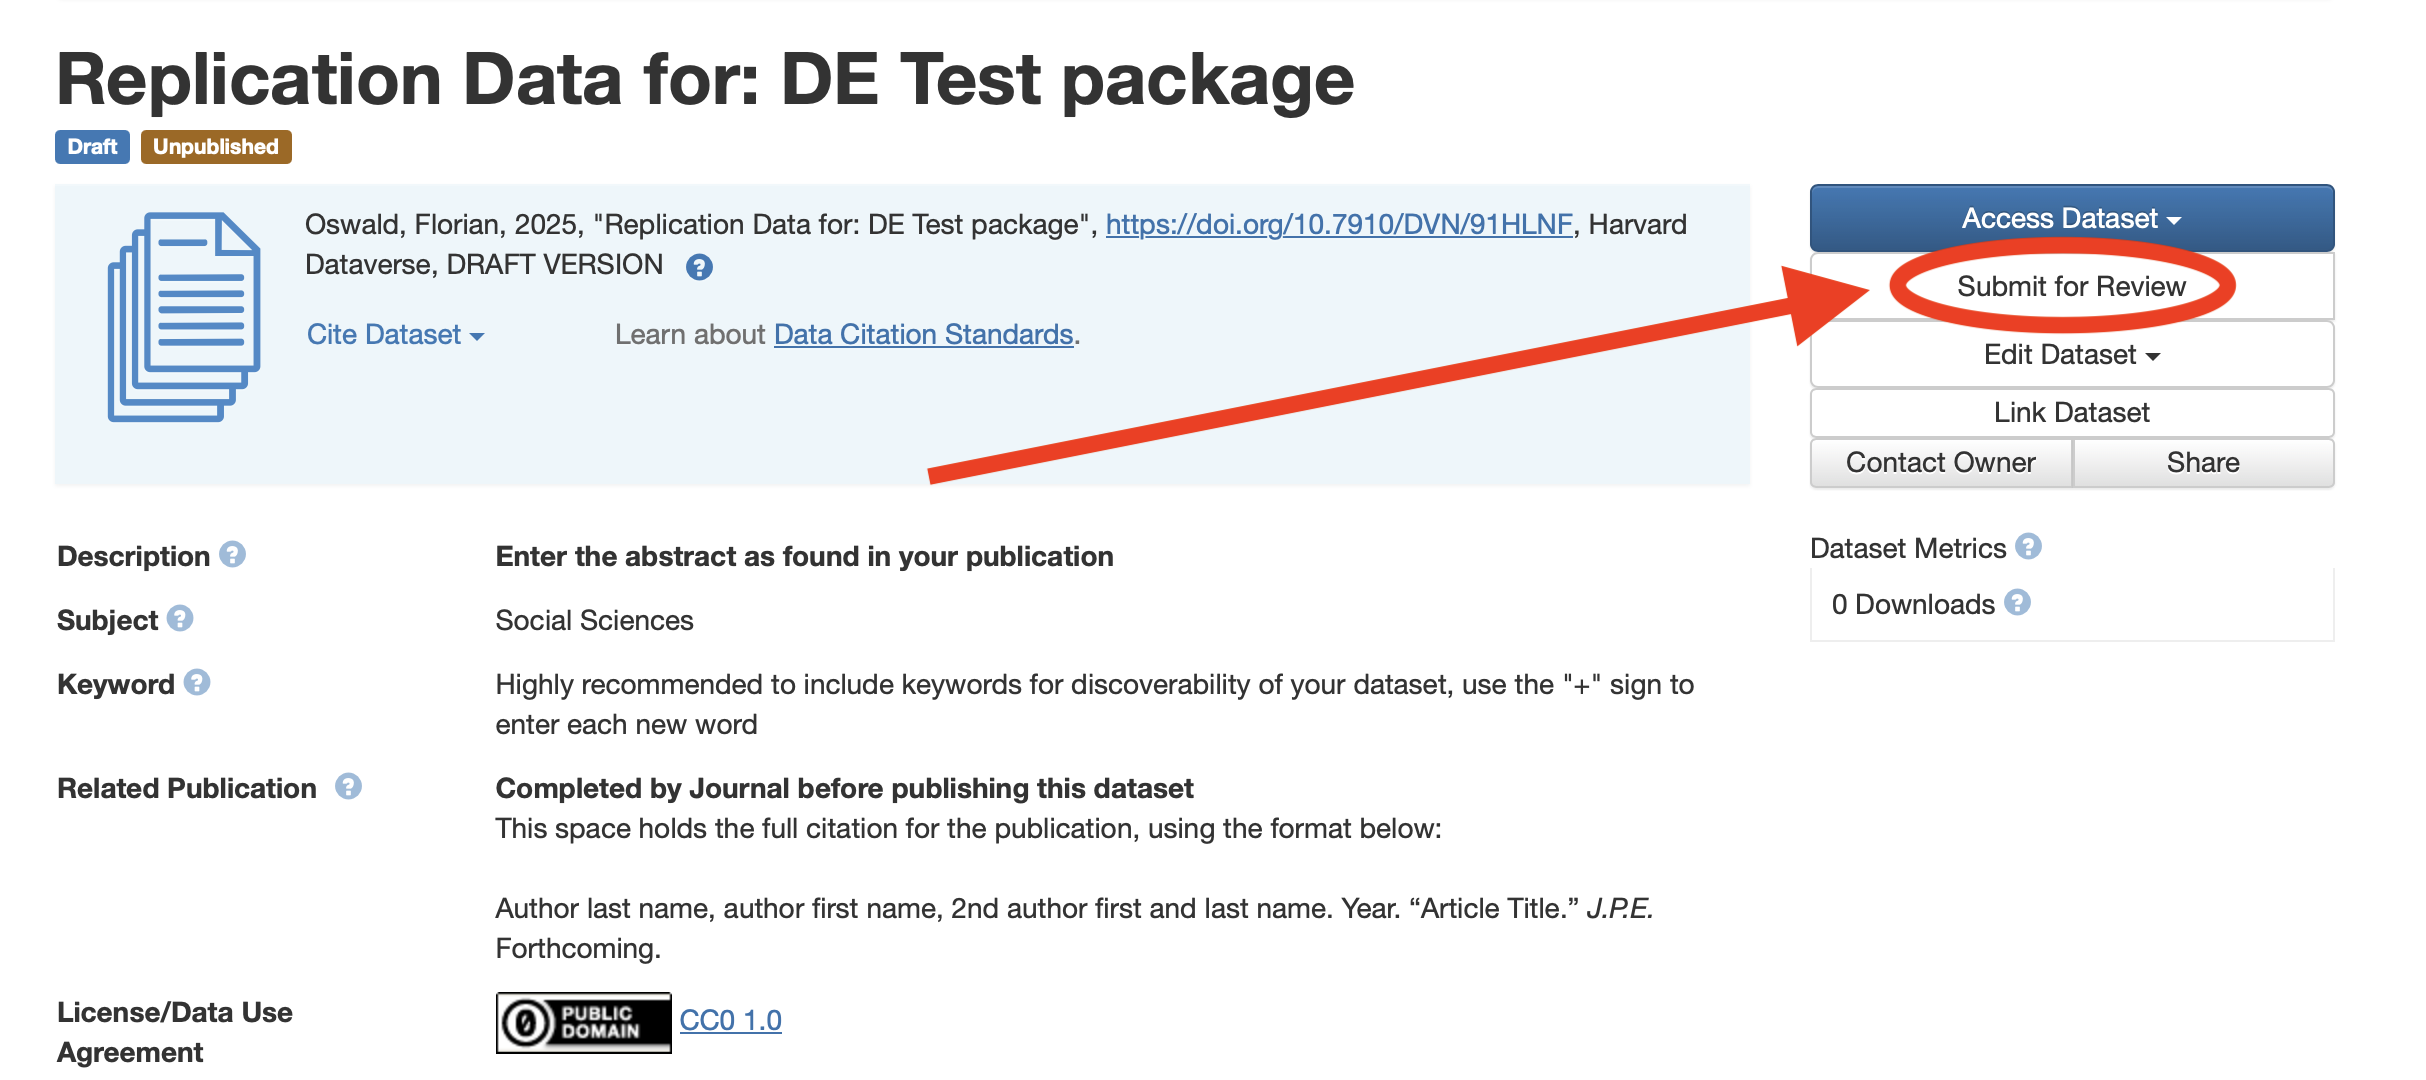Image resolution: width=2426 pixels, height=1080 pixels.
Task: Expand the Access Dataset dropdown
Action: 2071,218
